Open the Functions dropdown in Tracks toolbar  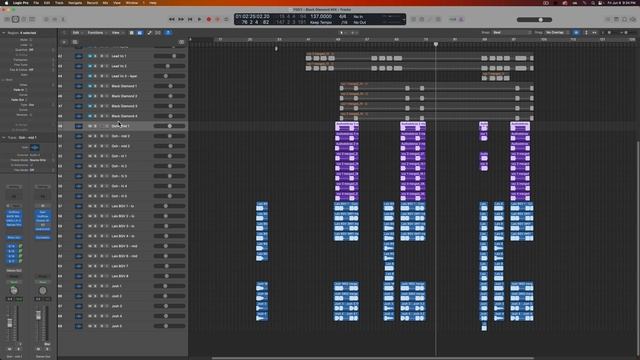click(96, 33)
